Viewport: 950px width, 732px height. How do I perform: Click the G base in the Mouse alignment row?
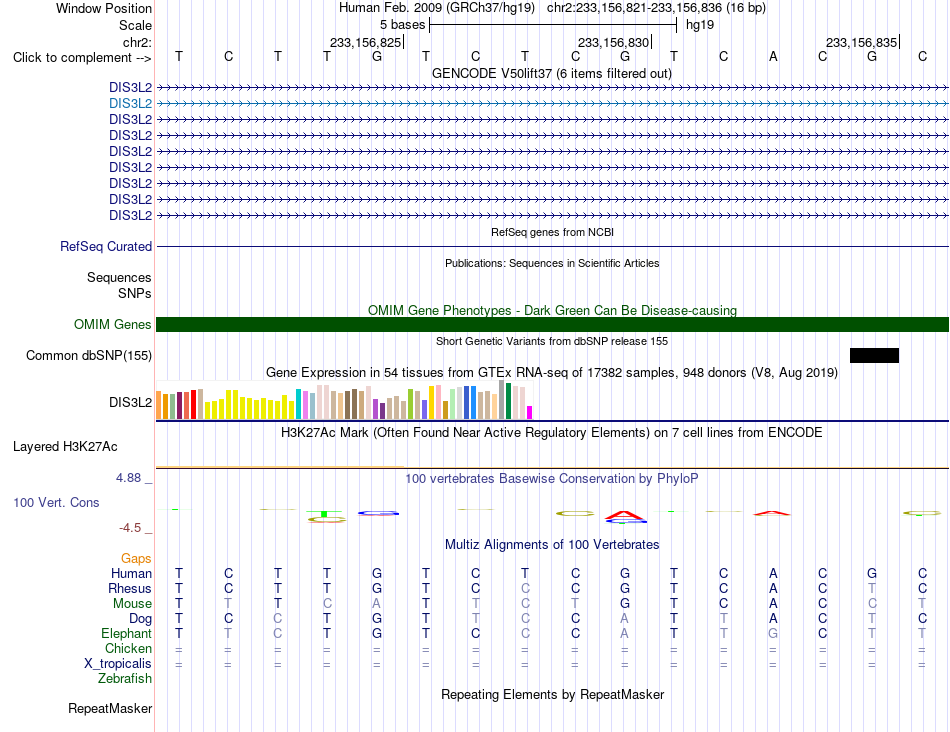pyautogui.click(x=625, y=604)
